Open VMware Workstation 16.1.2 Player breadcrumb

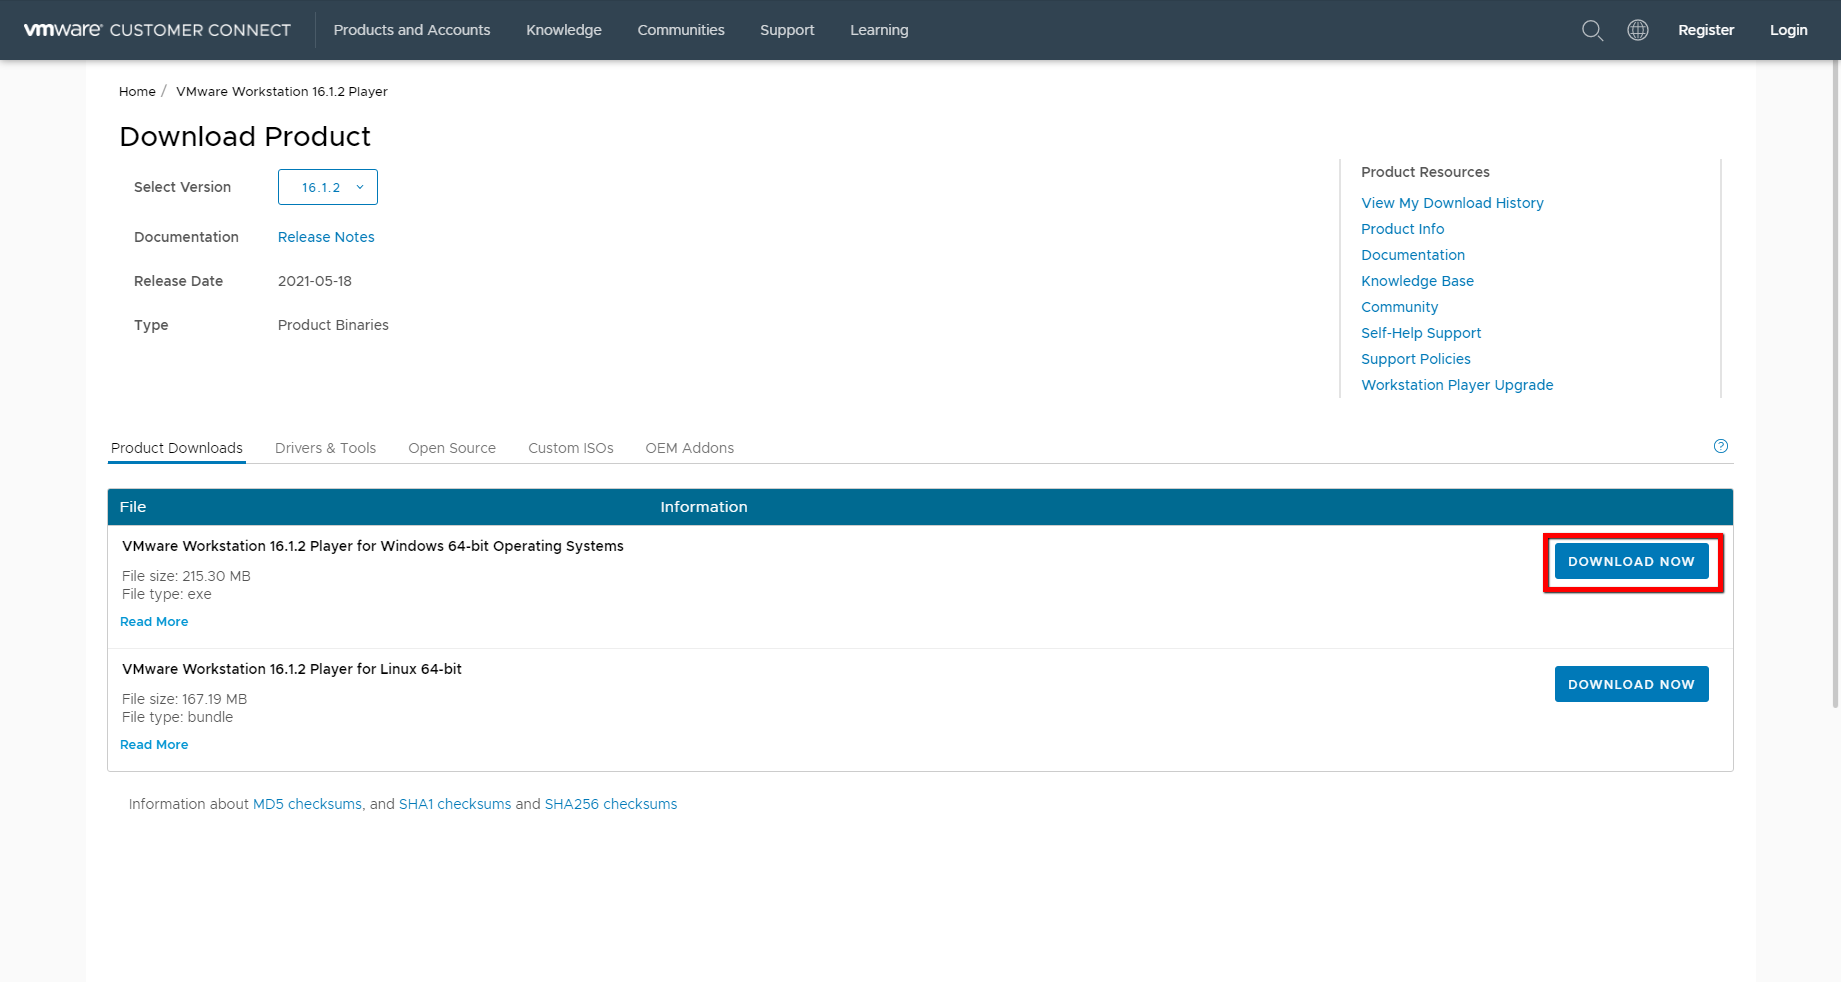[x=282, y=91]
